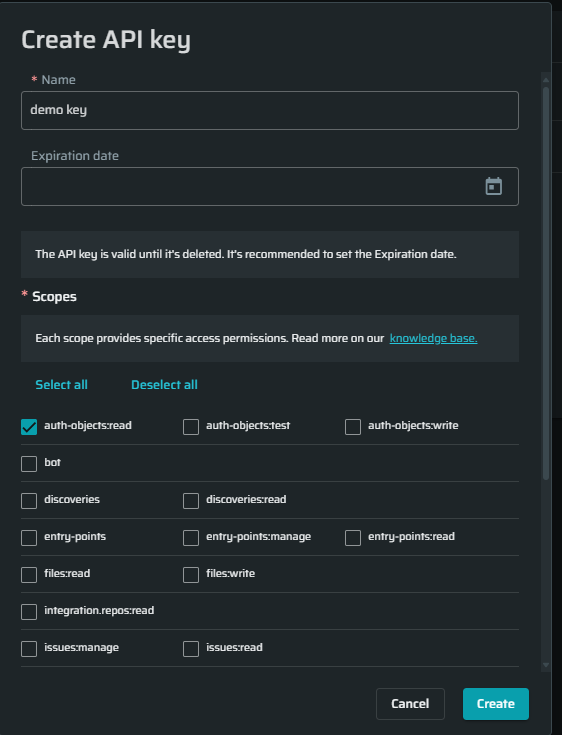Check the bot scope checkbox
The image size is (562, 735).
(x=29, y=464)
